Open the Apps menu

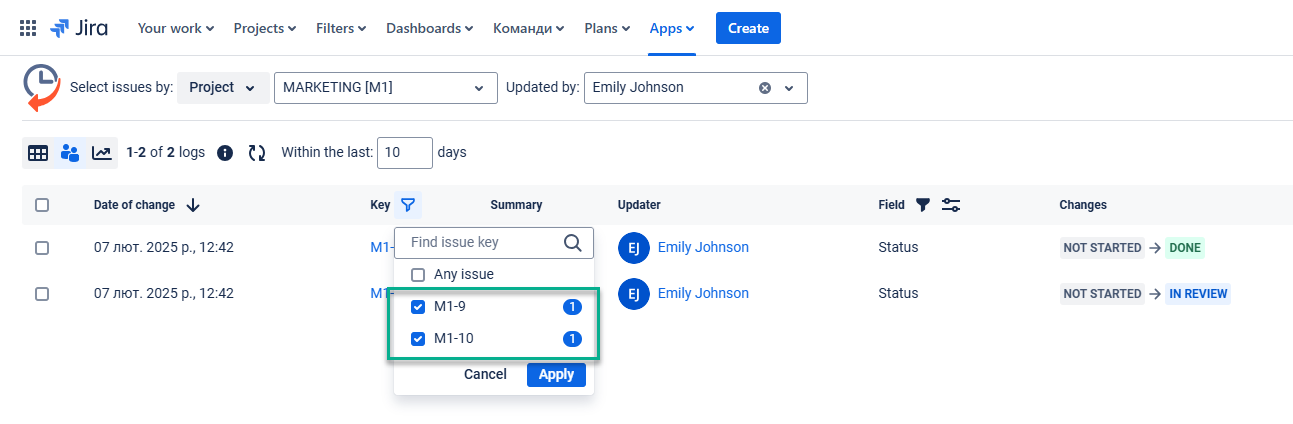671,28
